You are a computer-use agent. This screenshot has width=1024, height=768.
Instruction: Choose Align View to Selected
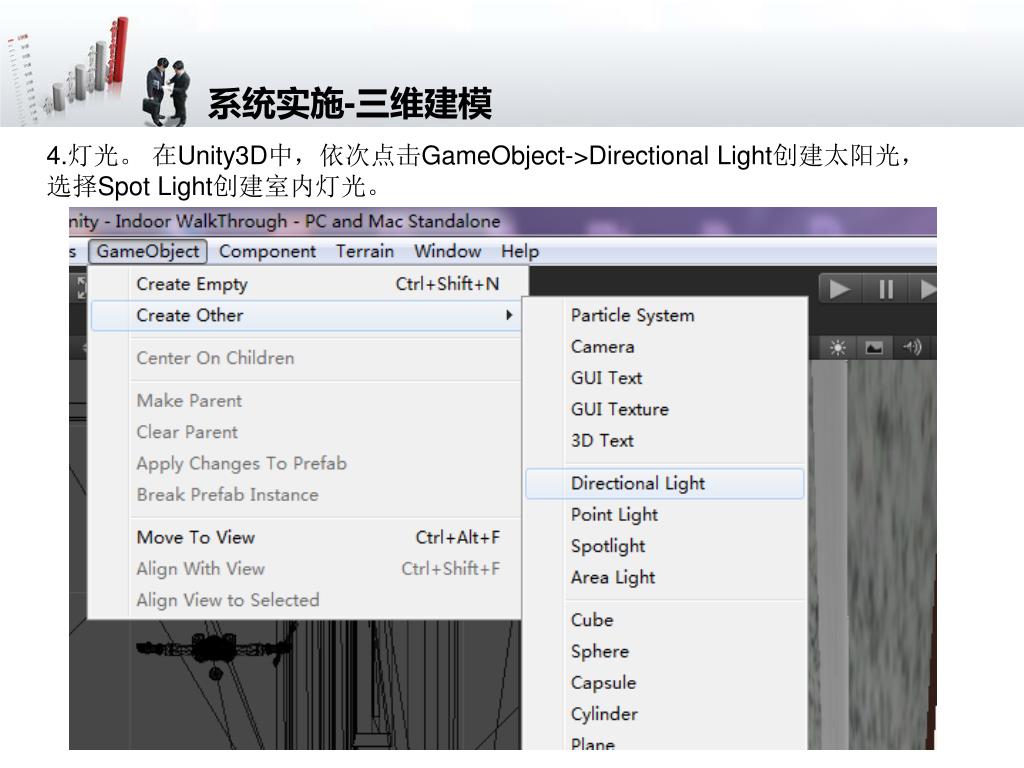[305, 600]
